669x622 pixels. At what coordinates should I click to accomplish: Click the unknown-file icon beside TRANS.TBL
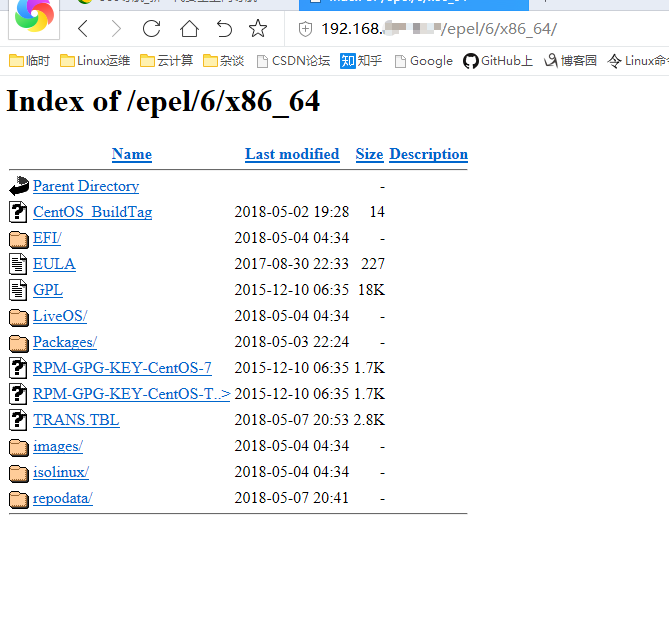click(18, 420)
